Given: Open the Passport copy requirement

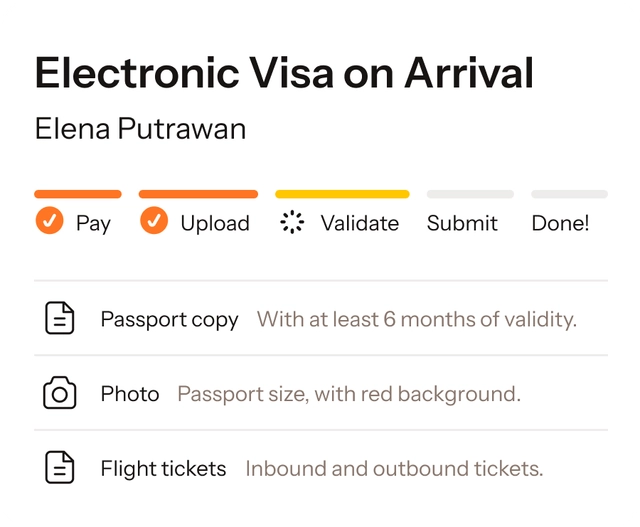Looking at the screenshot, I should pyautogui.click(x=169, y=320).
